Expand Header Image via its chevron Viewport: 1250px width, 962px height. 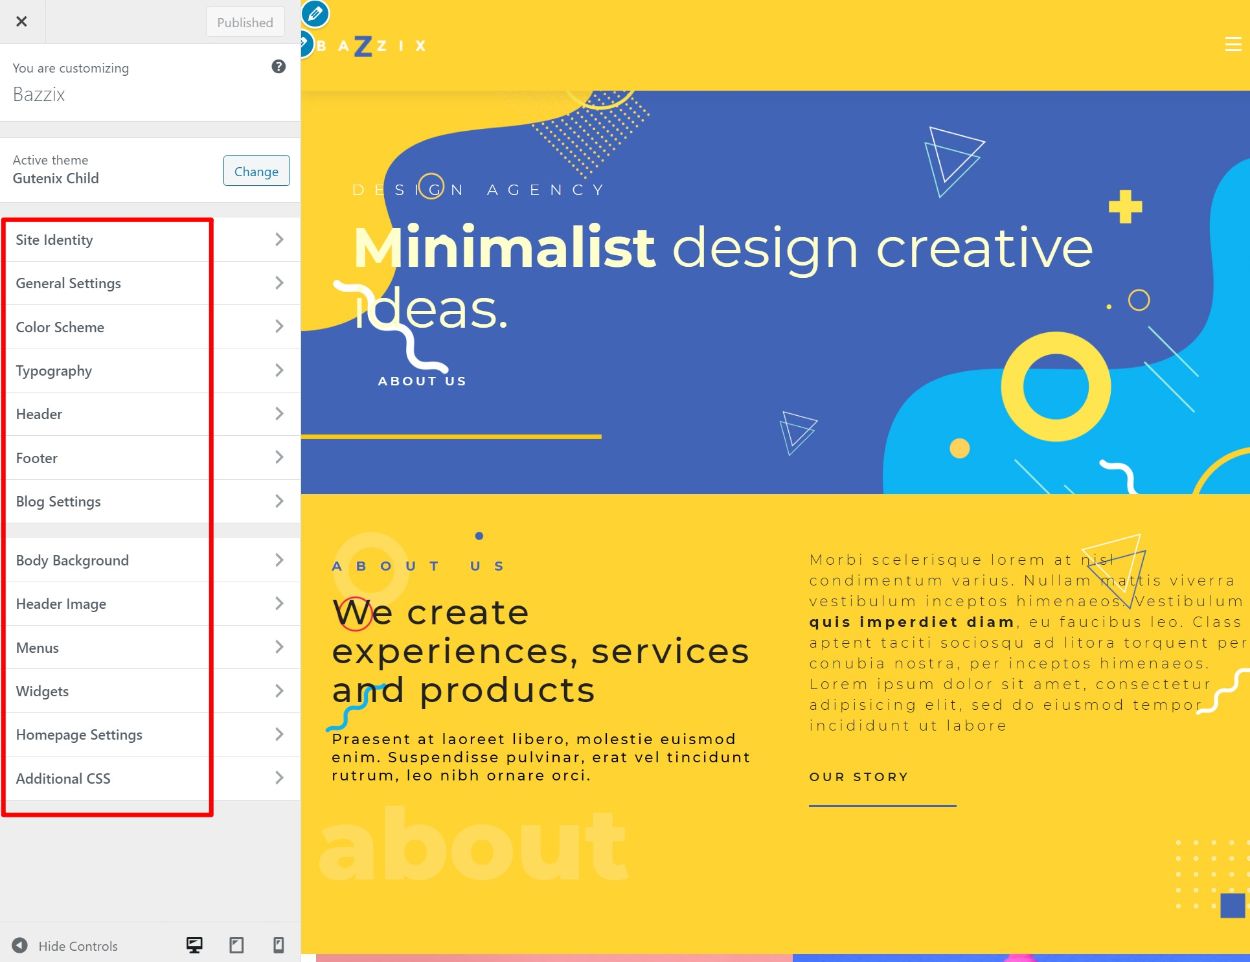tap(279, 603)
